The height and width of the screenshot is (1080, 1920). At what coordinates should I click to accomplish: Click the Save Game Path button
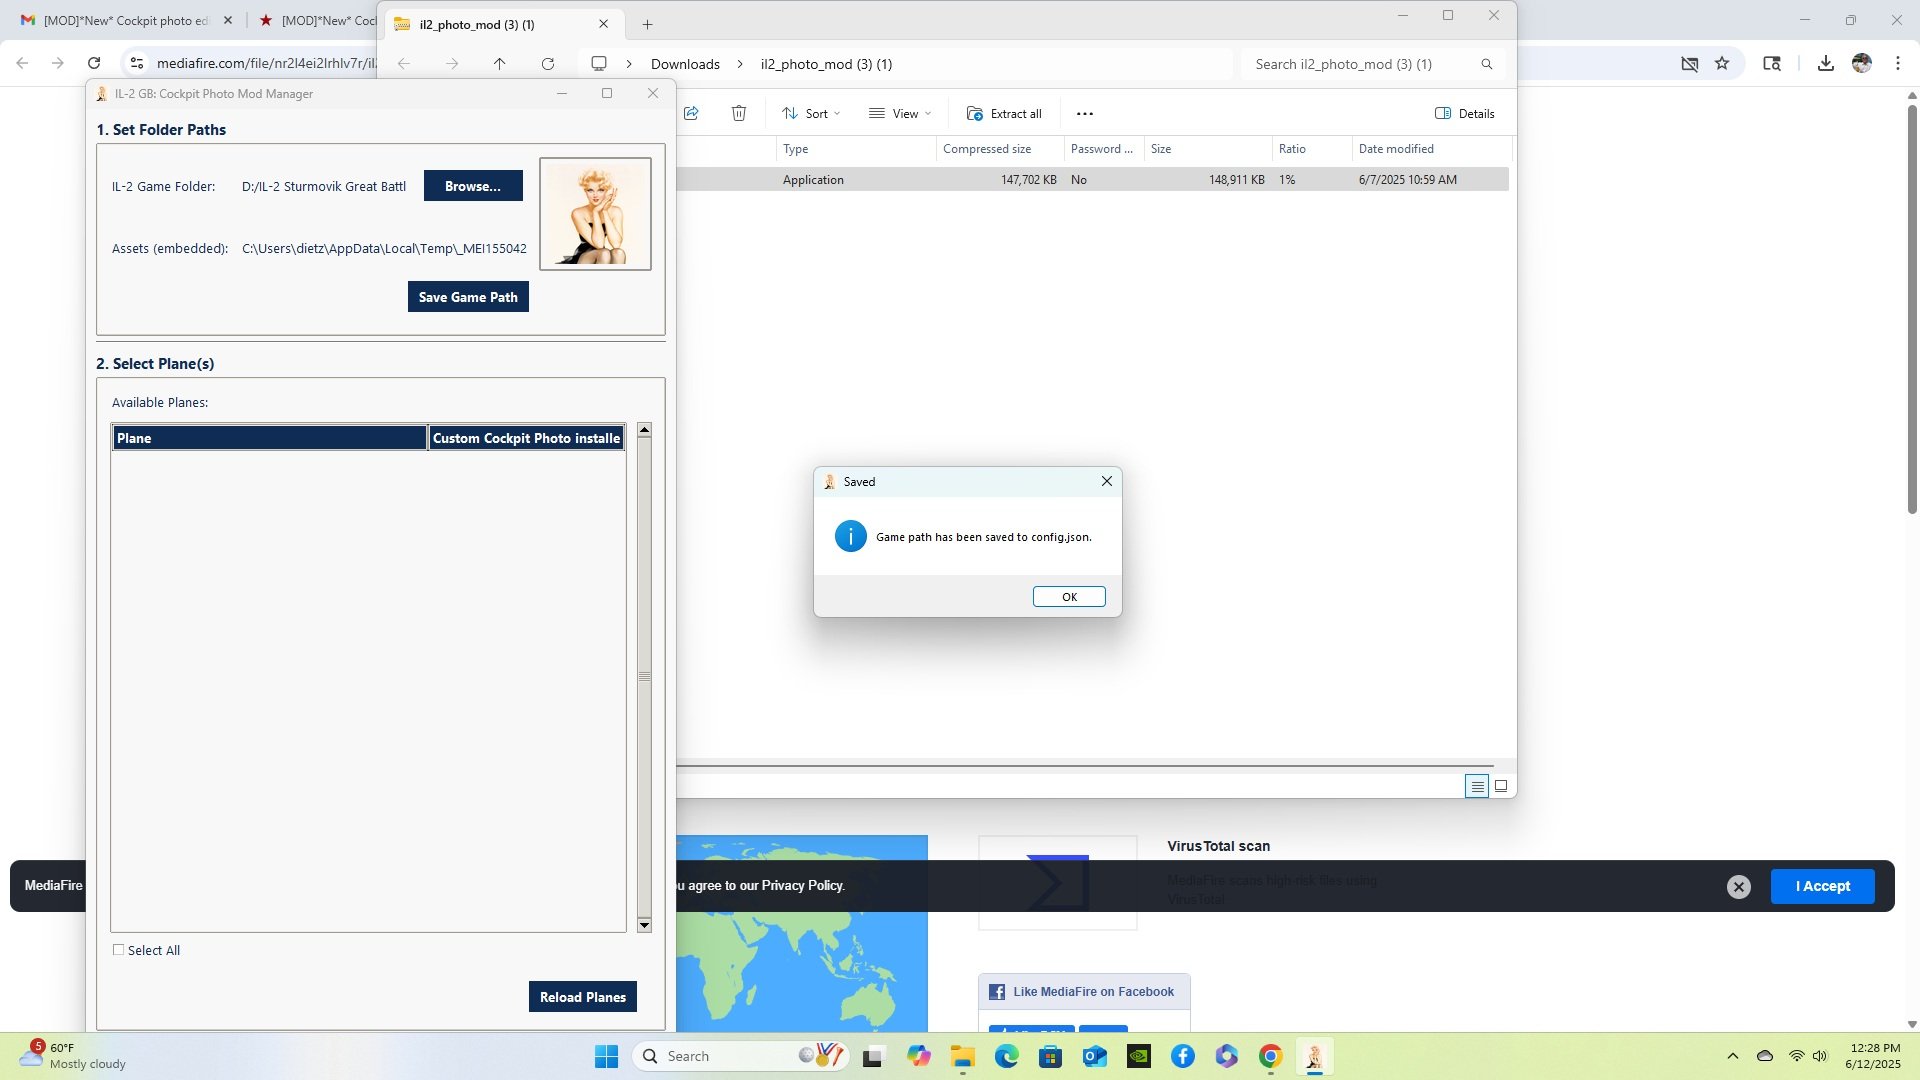click(x=468, y=297)
